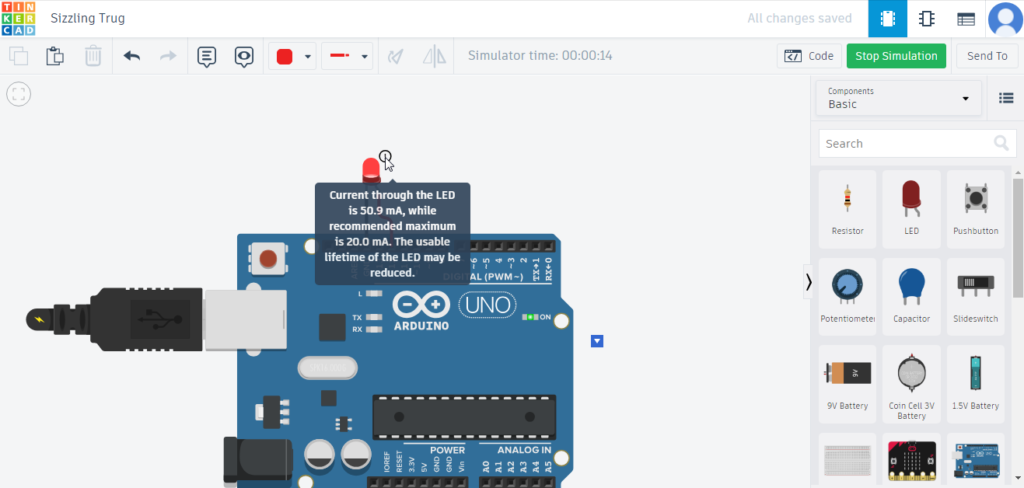This screenshot has height=488, width=1024.
Task: Open the Tinkercad home logo
Action: (x=18, y=18)
